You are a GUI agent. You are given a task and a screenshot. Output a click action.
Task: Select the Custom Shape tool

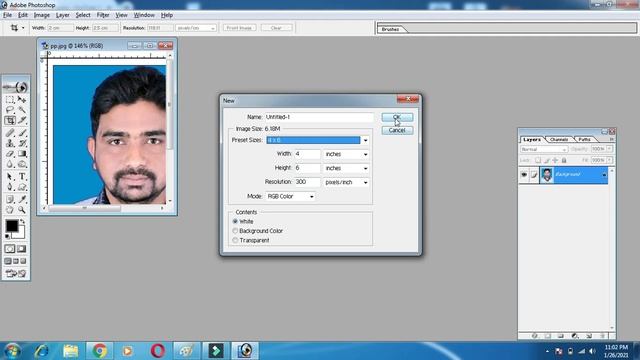22,187
